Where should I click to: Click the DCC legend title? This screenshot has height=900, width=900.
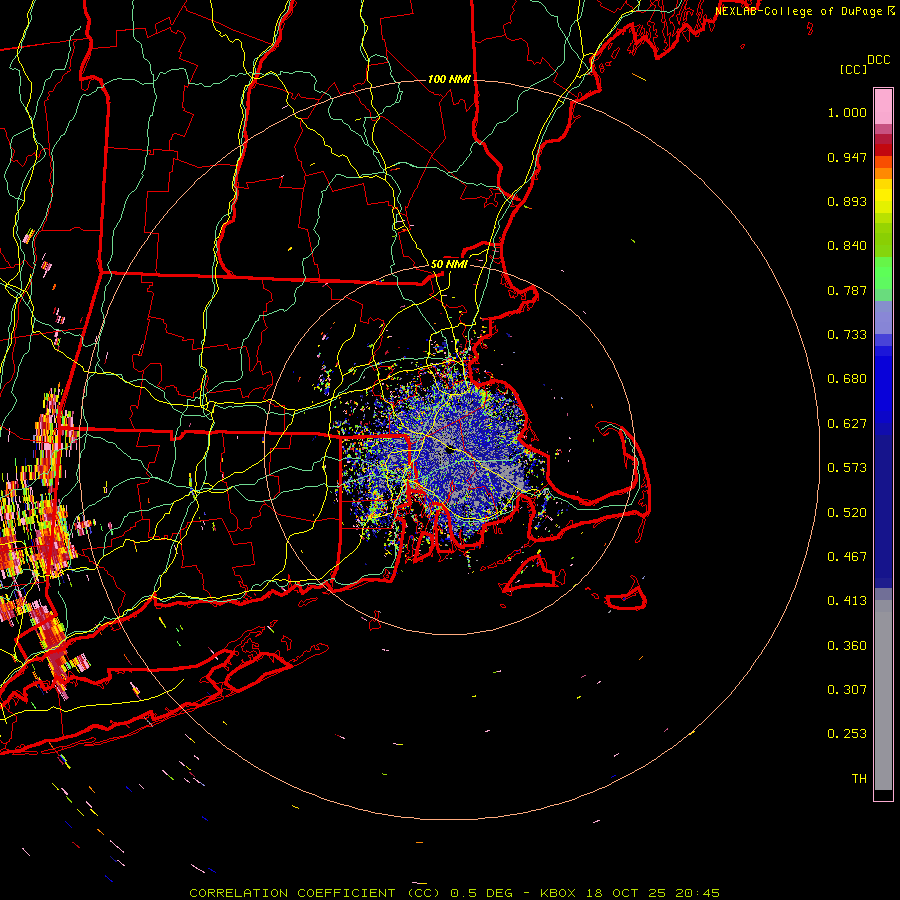tap(879, 60)
